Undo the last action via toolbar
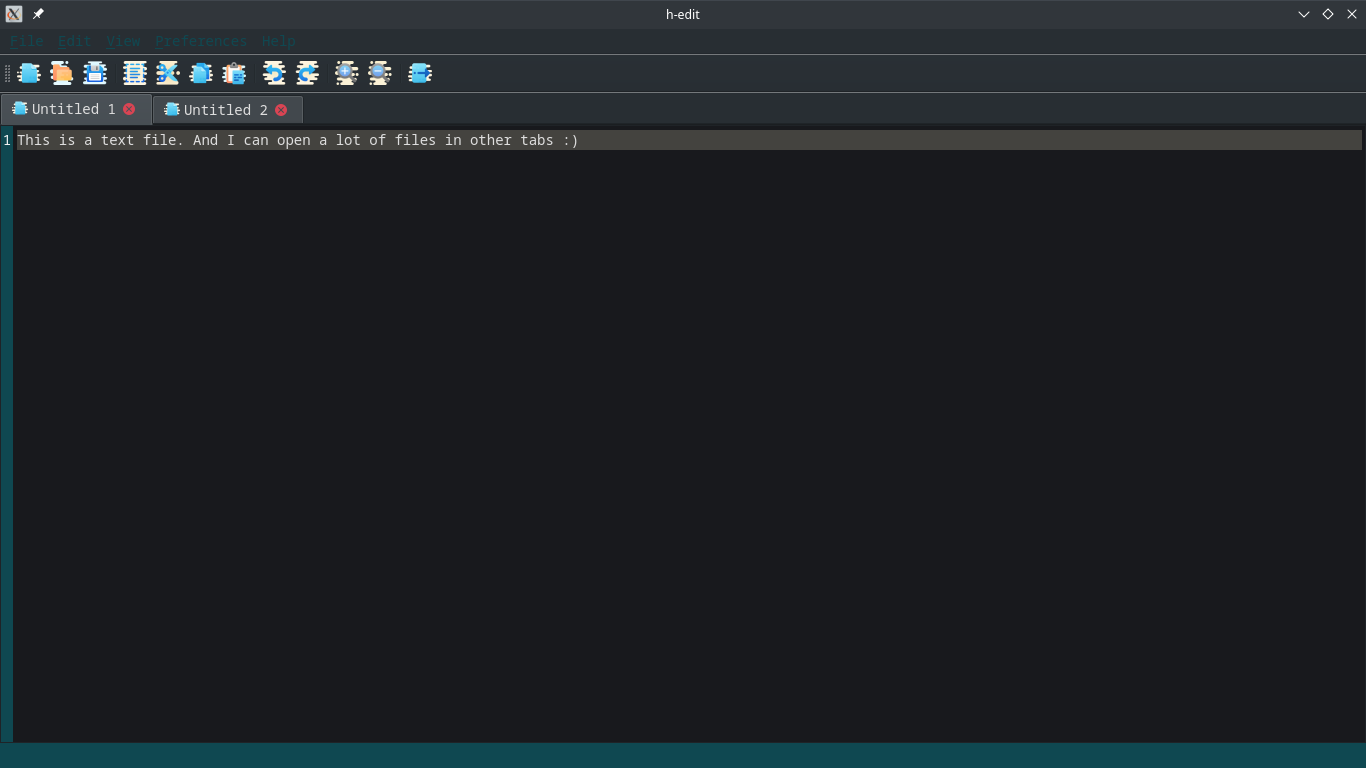The width and height of the screenshot is (1366, 768). pos(274,73)
